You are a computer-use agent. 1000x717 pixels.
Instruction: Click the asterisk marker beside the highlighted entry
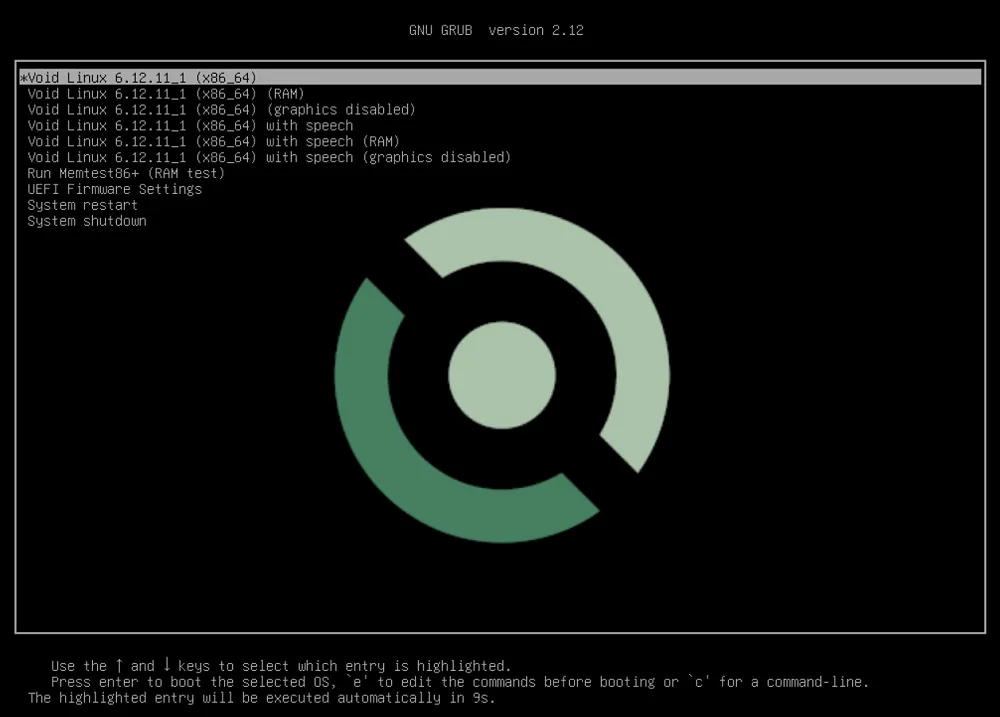(x=23, y=77)
